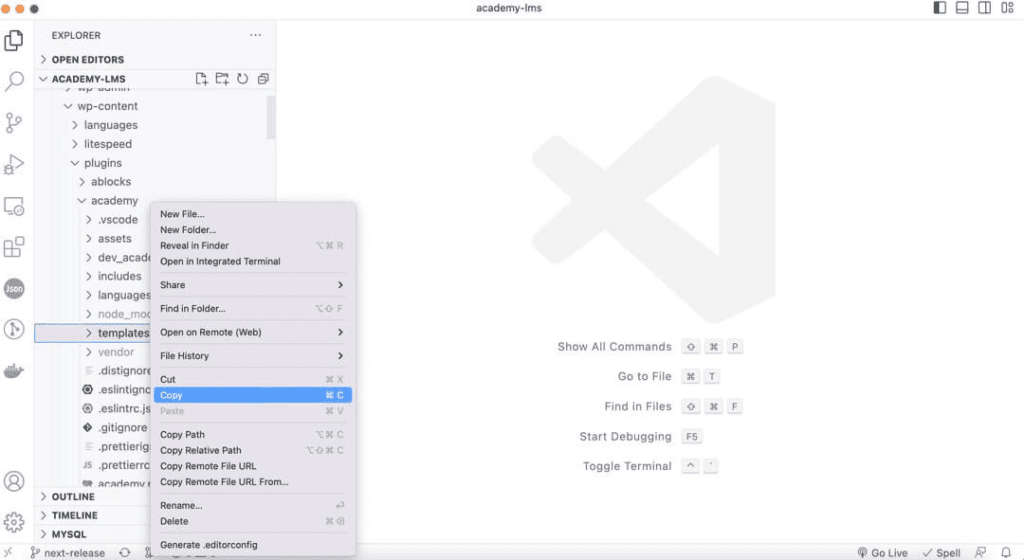1024x560 pixels.
Task: Click the New File icon in Explorer header
Action: click(202, 79)
